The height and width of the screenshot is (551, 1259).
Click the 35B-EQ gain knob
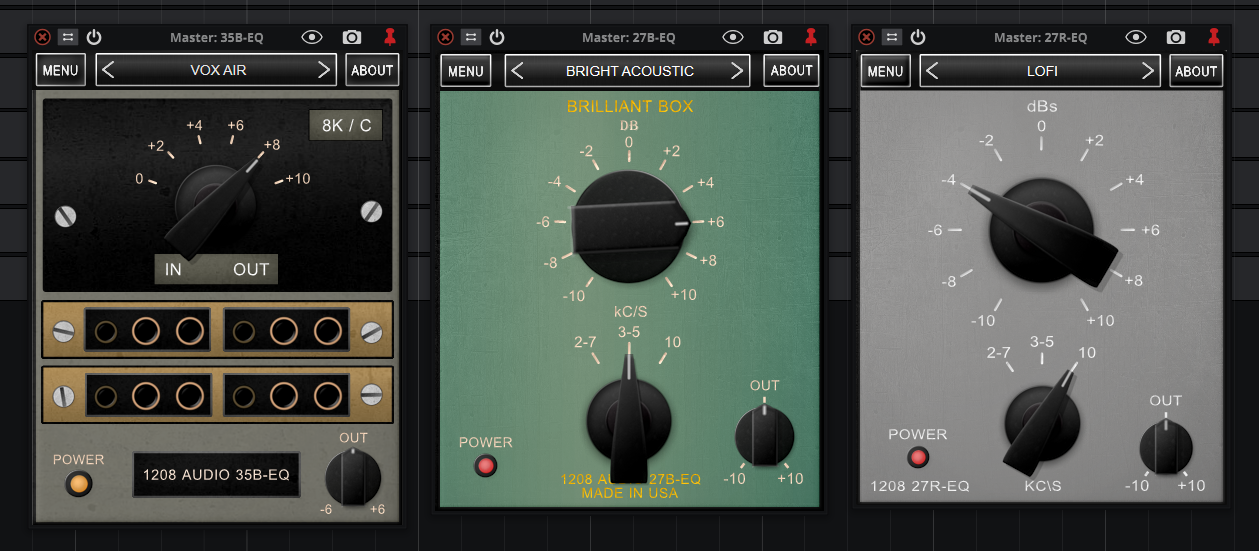(x=213, y=205)
